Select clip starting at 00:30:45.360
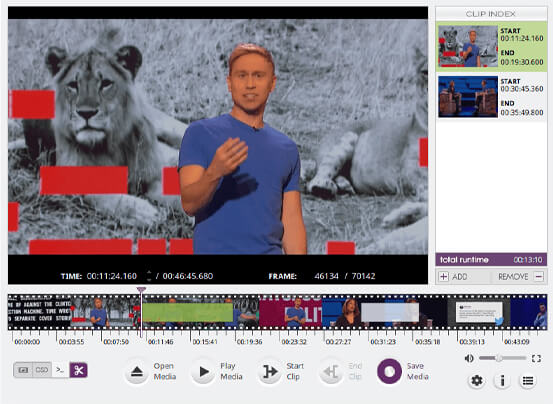 point(491,97)
